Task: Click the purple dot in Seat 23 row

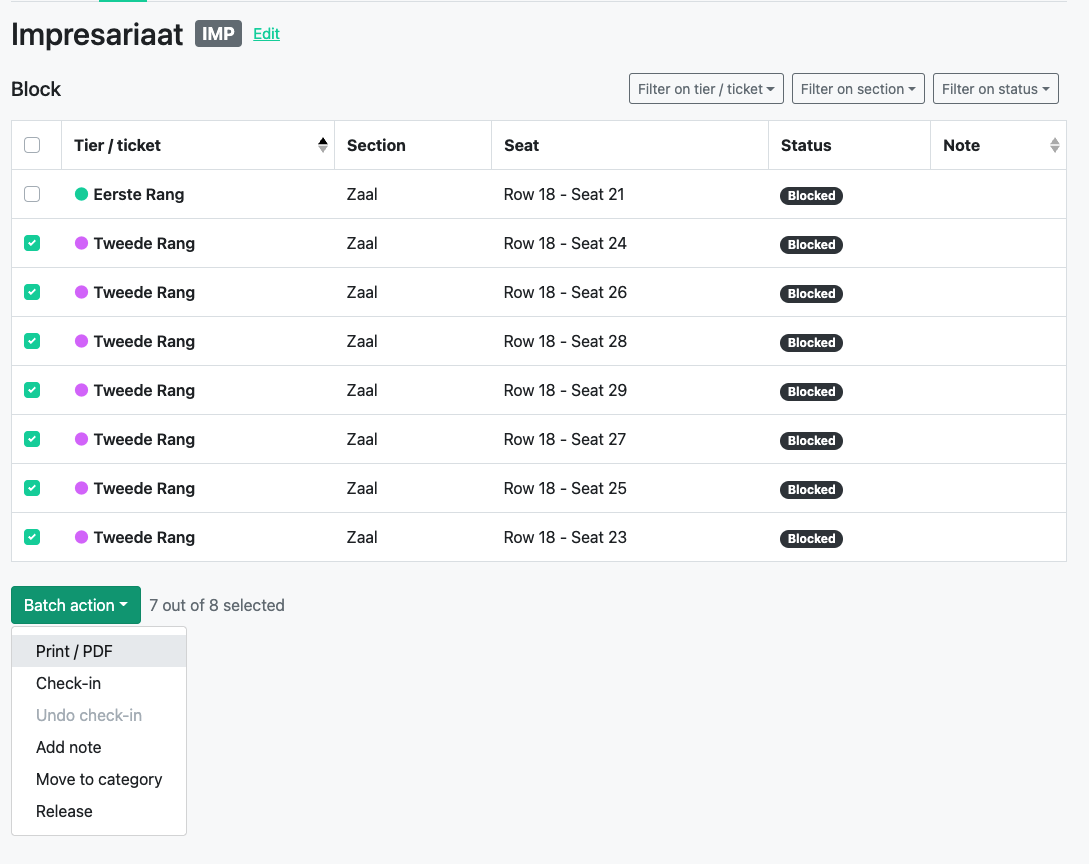Action: 81,537
